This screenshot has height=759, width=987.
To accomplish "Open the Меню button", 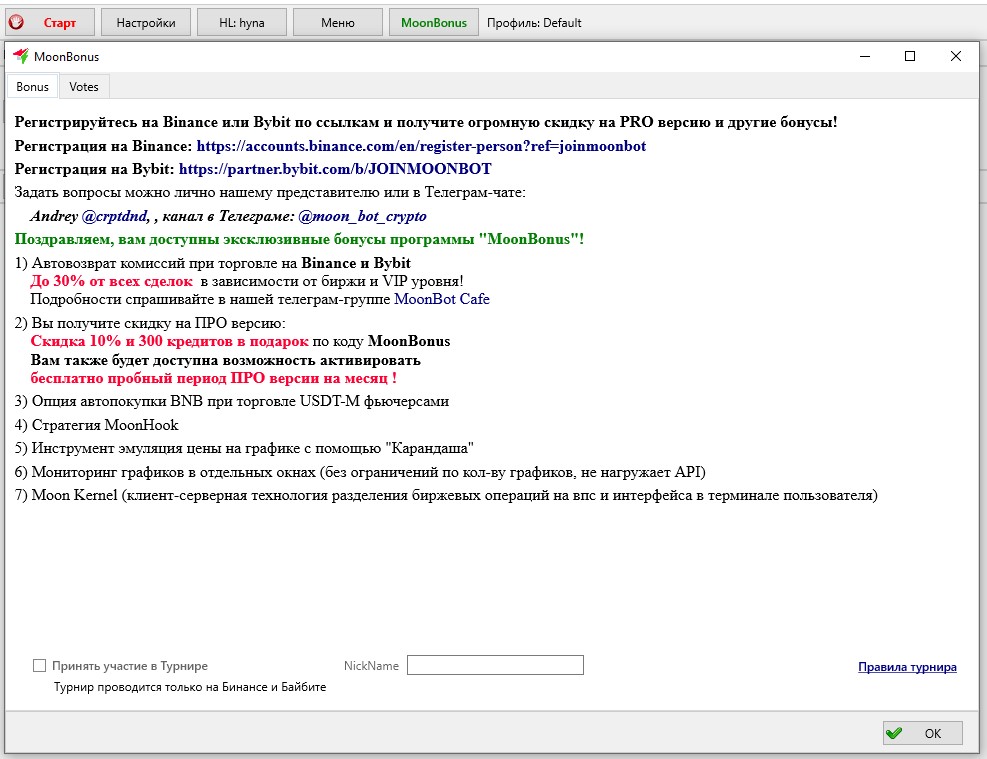I will (337, 22).
